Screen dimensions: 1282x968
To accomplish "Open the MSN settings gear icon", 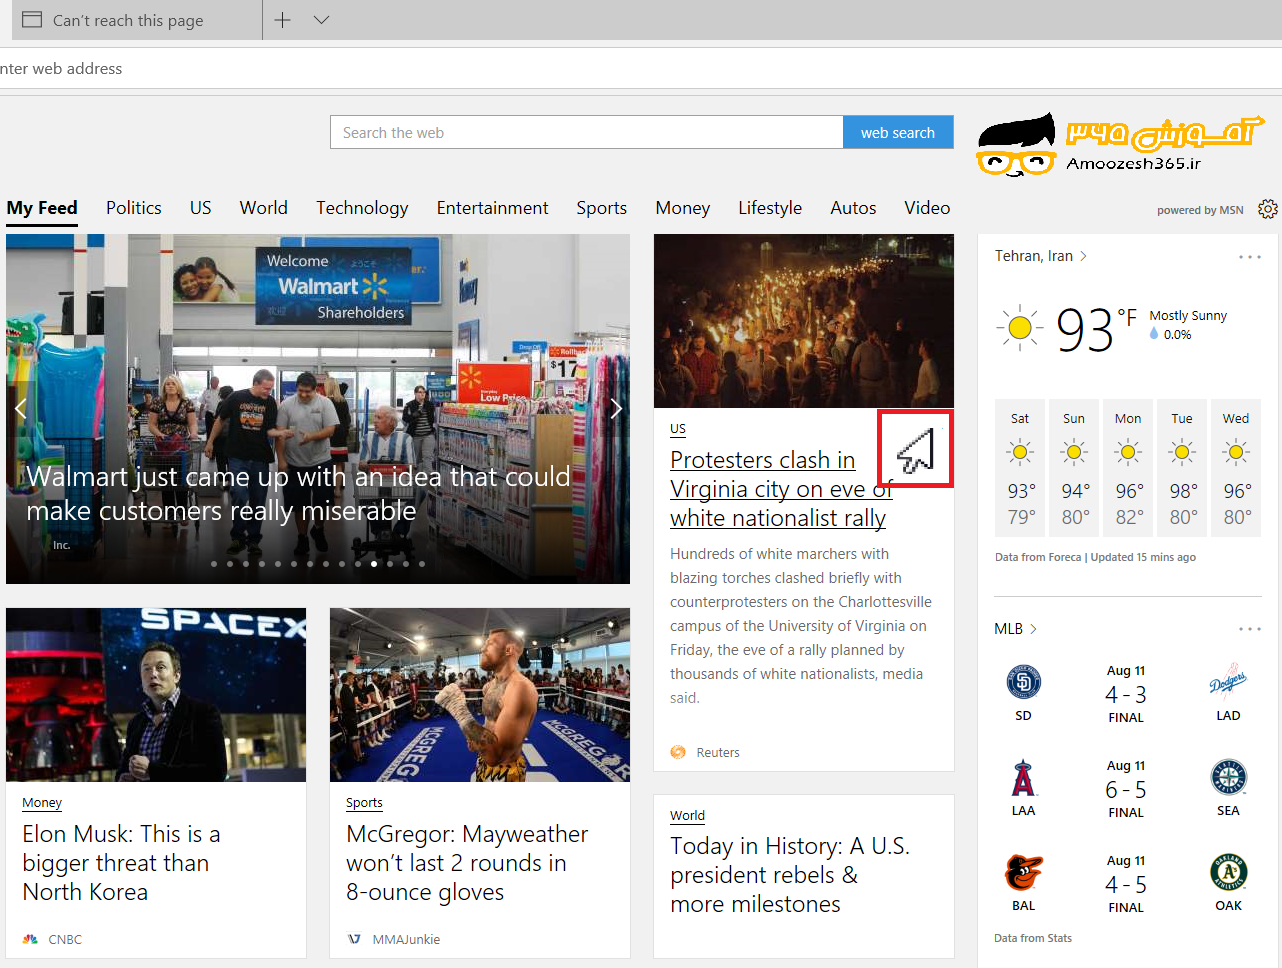I will [x=1268, y=209].
